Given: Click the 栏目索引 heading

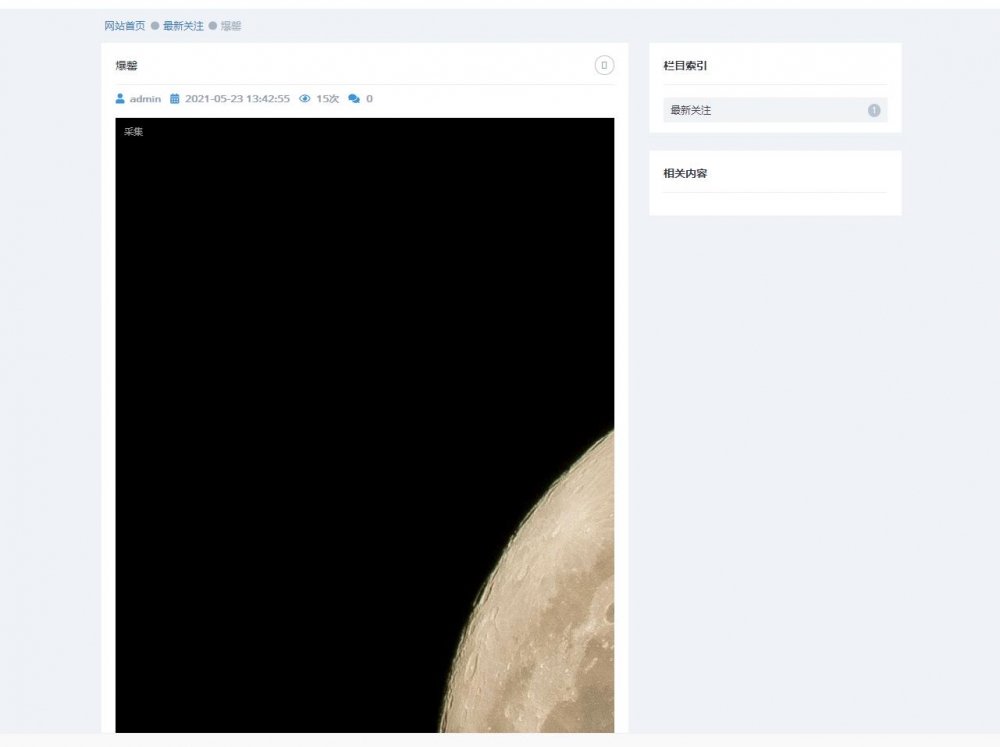Looking at the screenshot, I should pyautogui.click(x=685, y=65).
